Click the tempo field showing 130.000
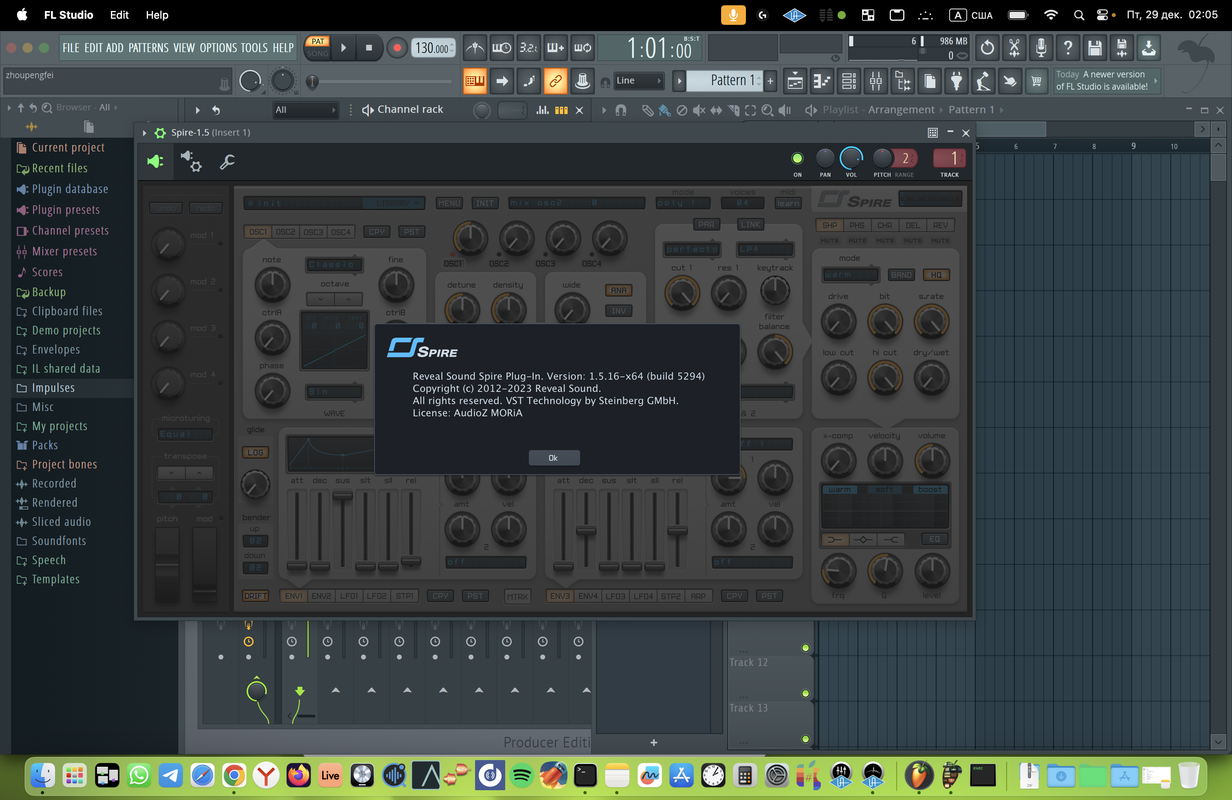Screen dimensions: 1232x800 tap(433, 47)
